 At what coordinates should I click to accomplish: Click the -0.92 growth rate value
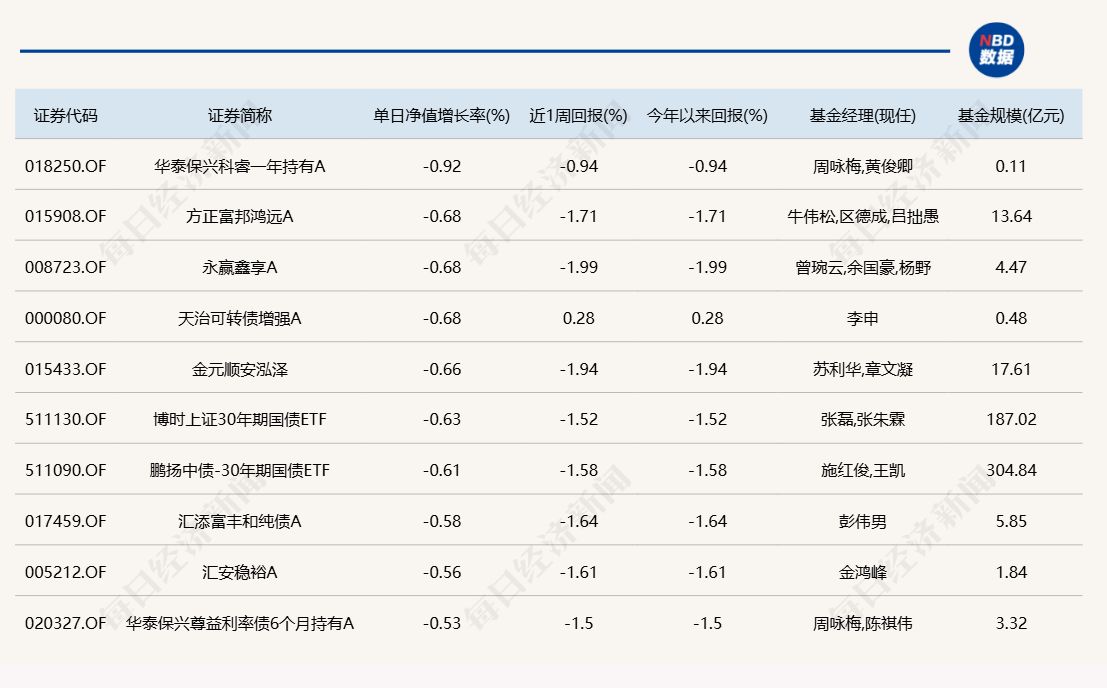[441, 166]
